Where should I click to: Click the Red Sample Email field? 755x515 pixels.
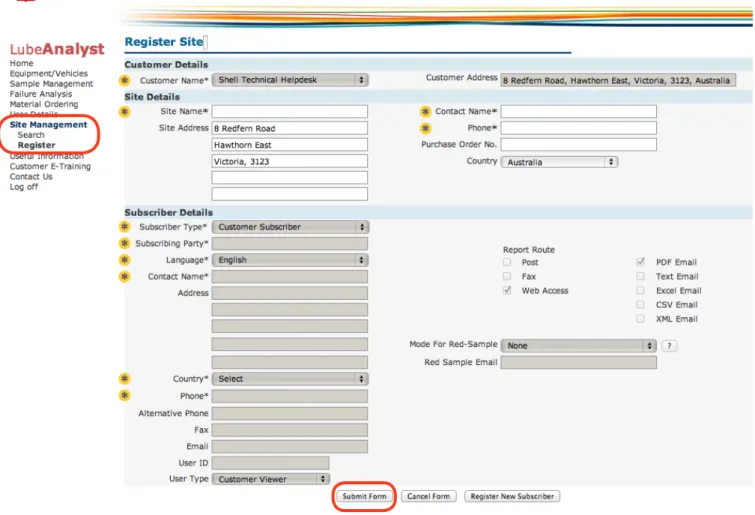(579, 362)
